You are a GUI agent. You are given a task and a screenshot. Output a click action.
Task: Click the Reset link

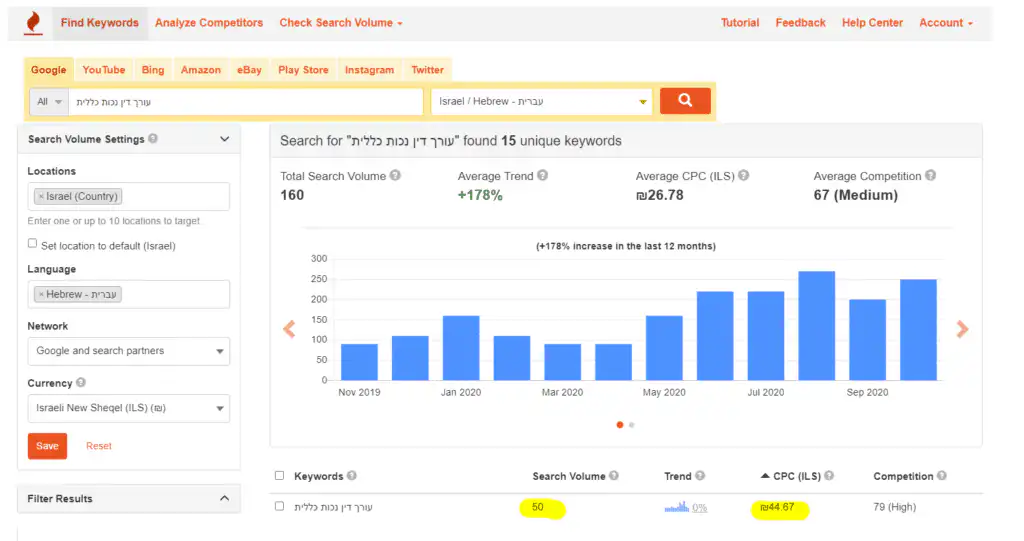click(99, 446)
